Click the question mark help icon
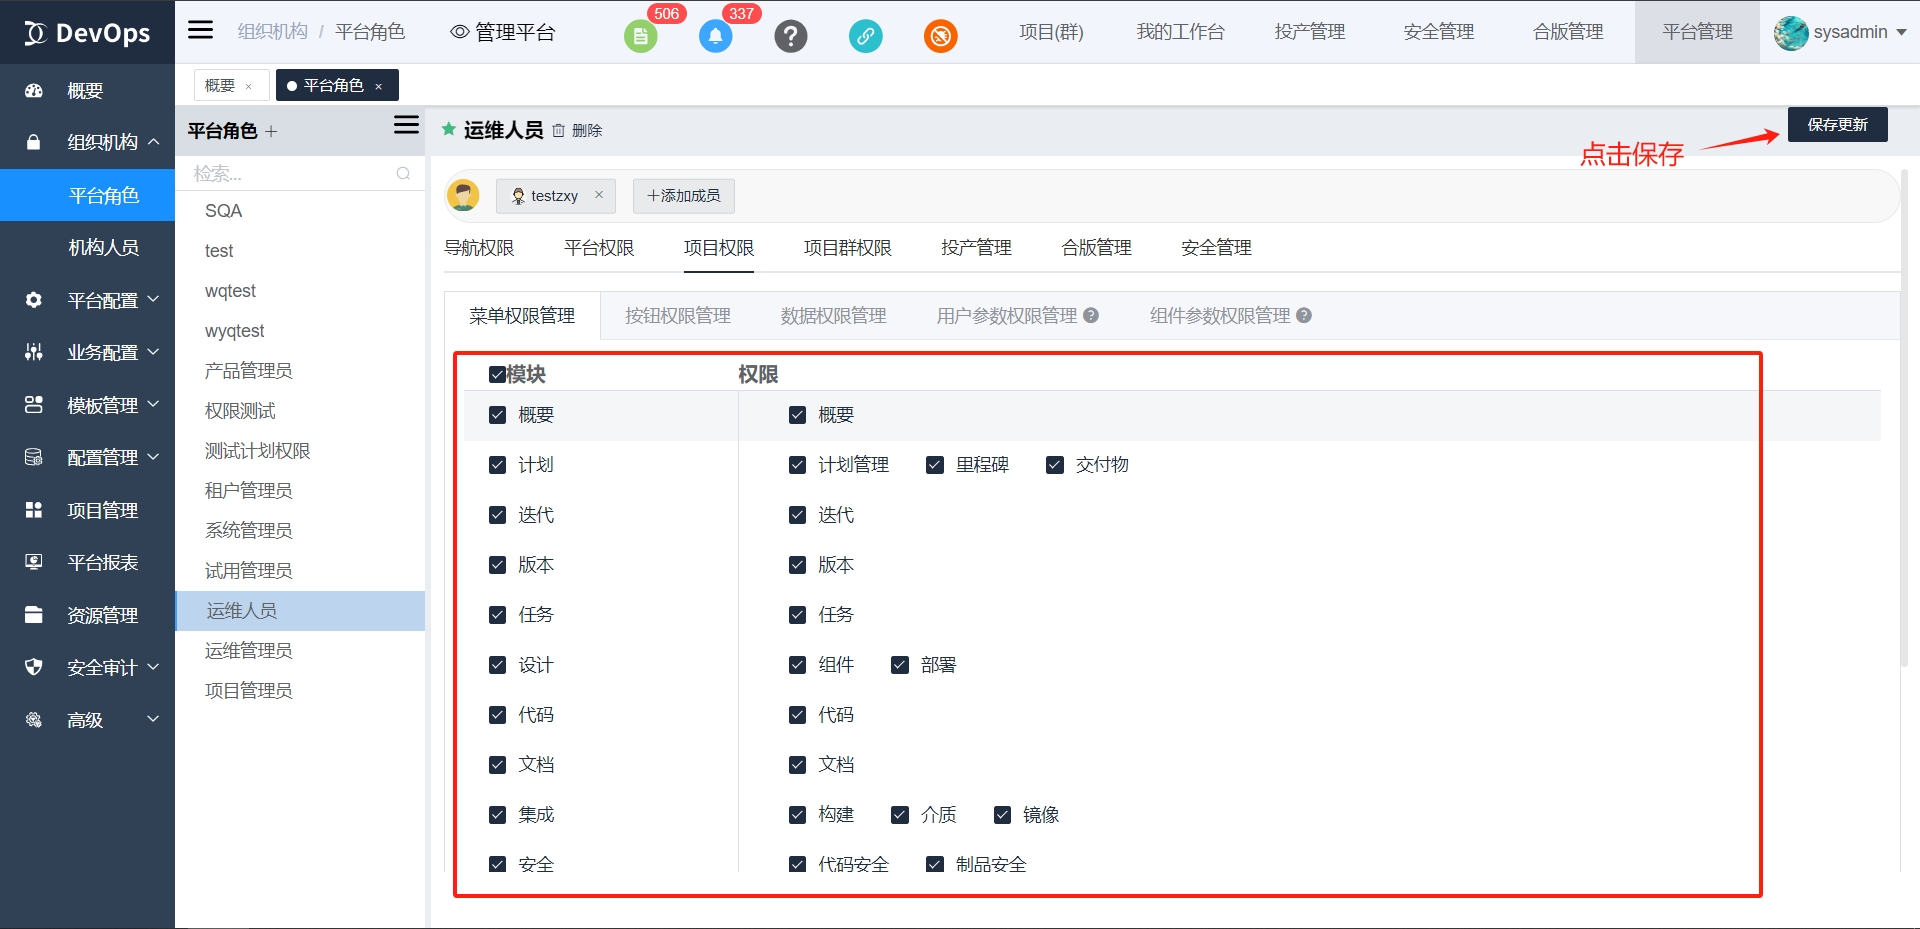This screenshot has width=1920, height=929. click(x=790, y=36)
